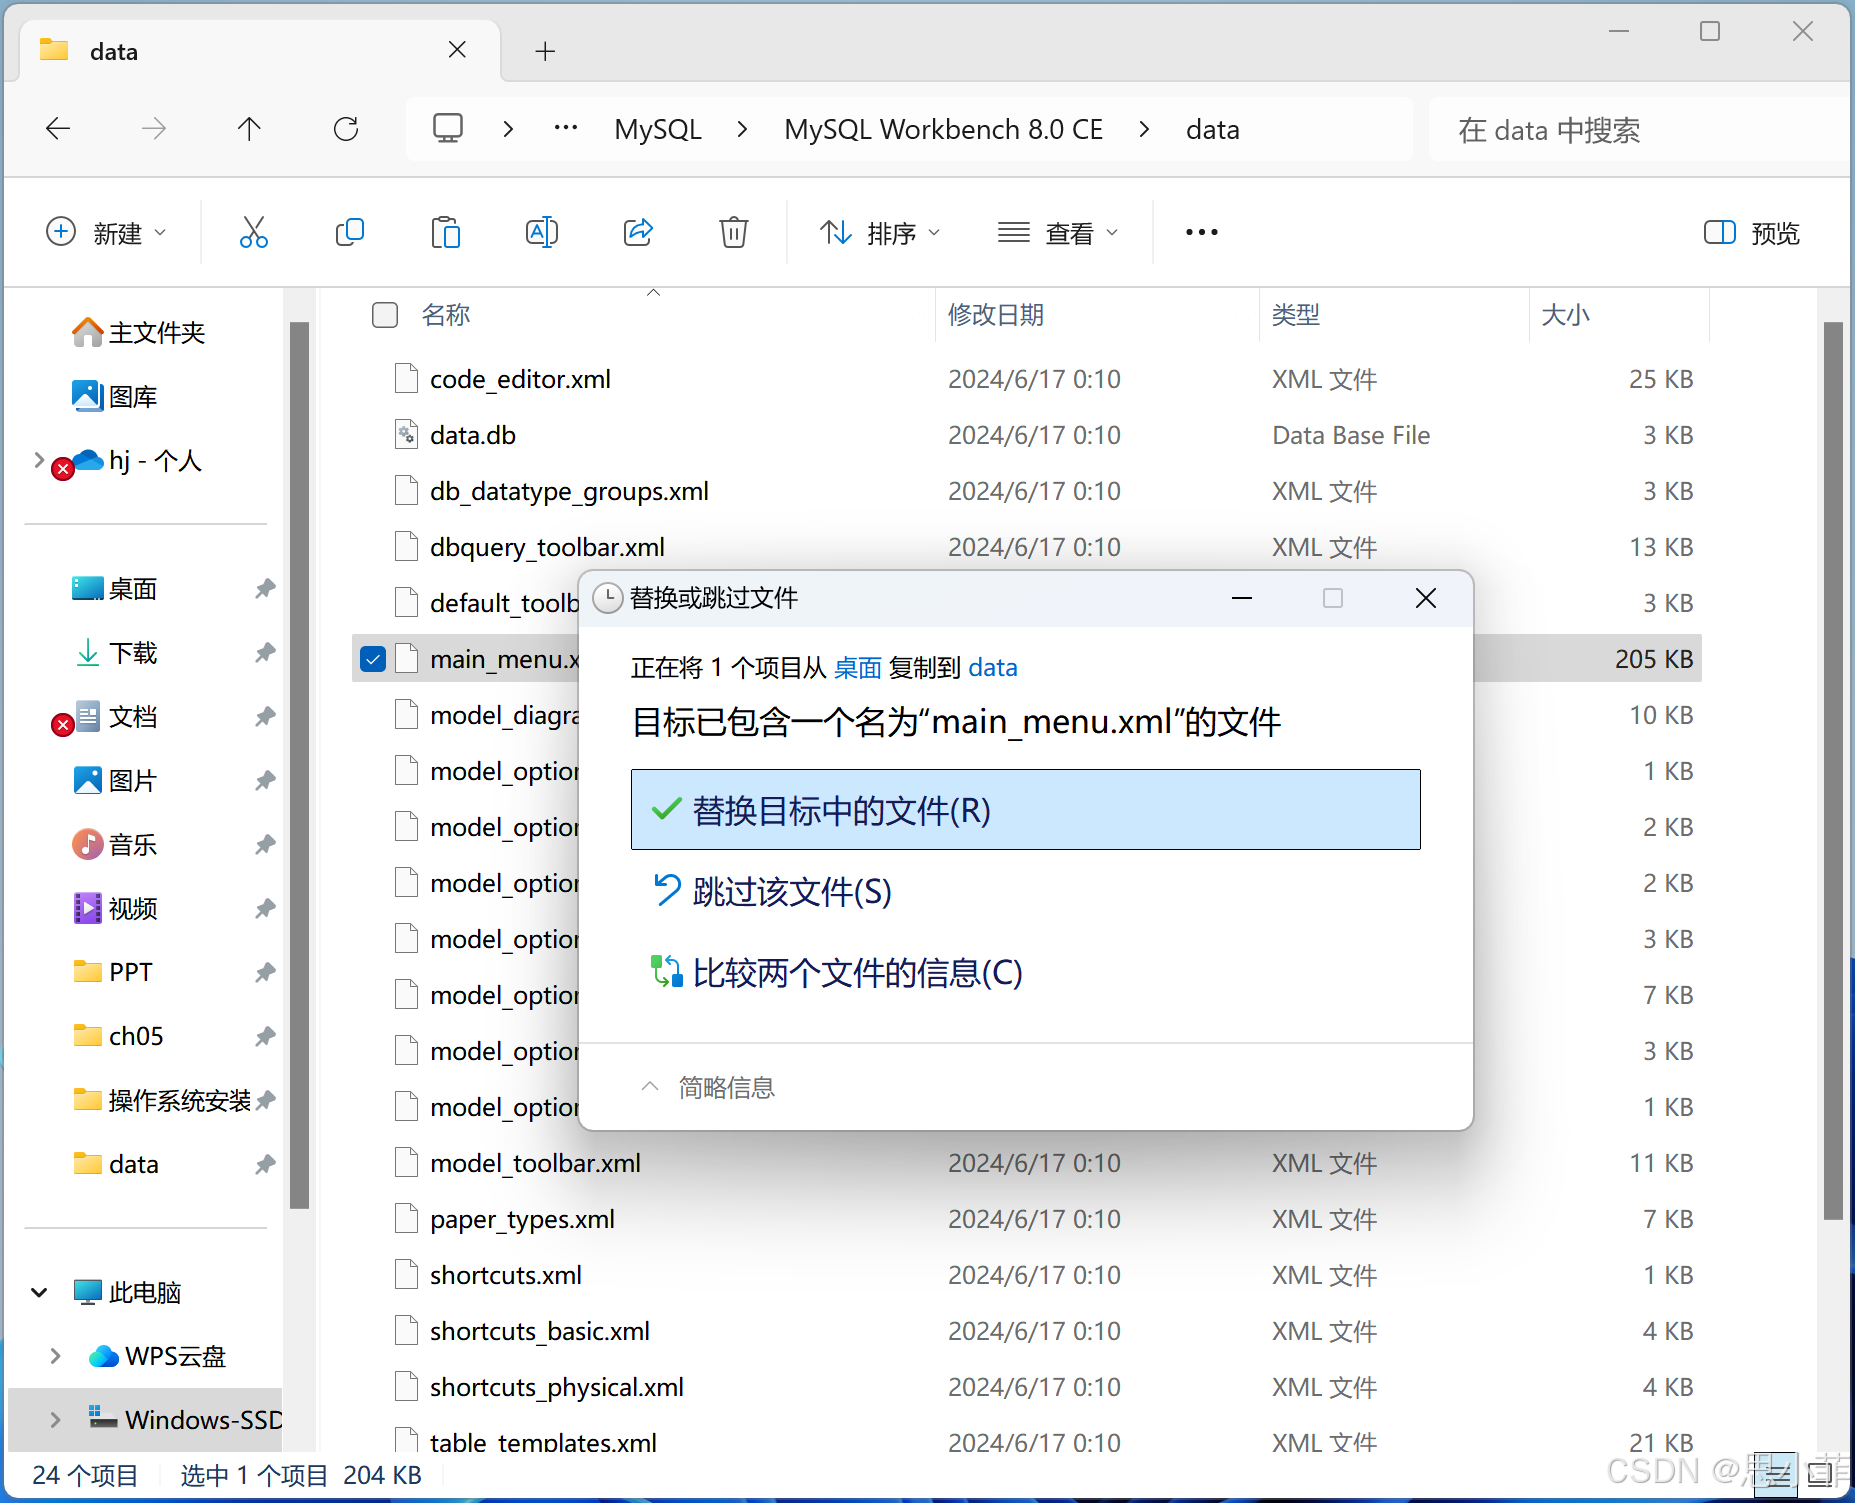Click the file list vertical scrollbar
The image size is (1855, 1503).
(x=1832, y=770)
